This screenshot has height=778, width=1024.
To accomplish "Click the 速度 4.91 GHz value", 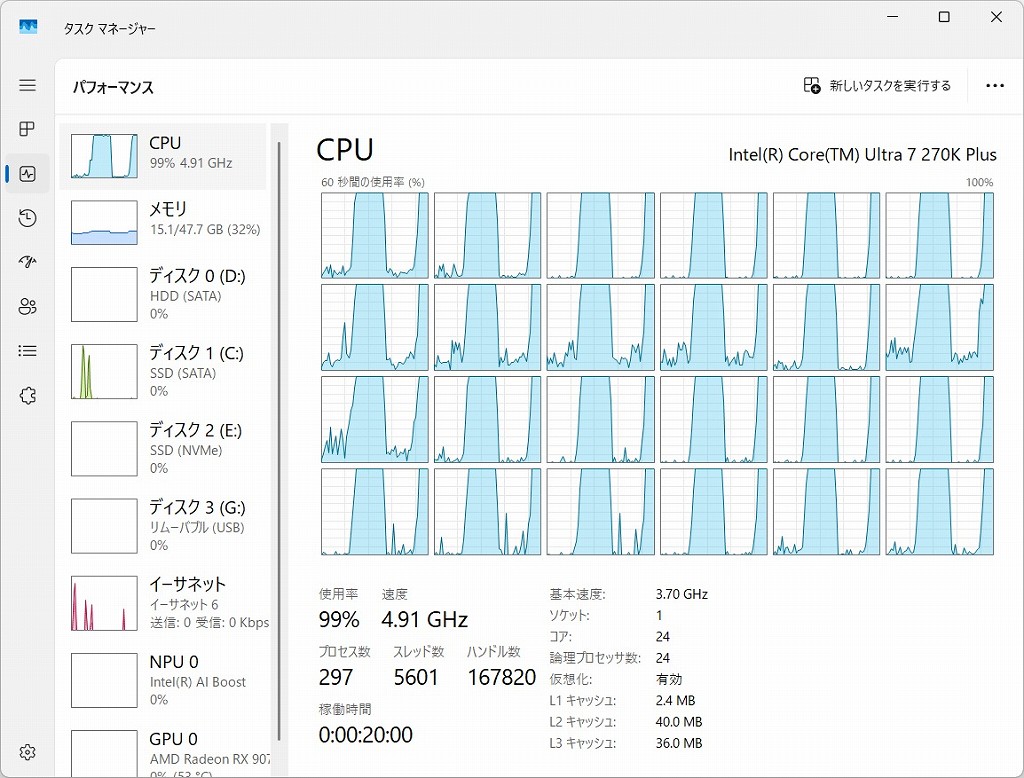I will coord(424,619).
